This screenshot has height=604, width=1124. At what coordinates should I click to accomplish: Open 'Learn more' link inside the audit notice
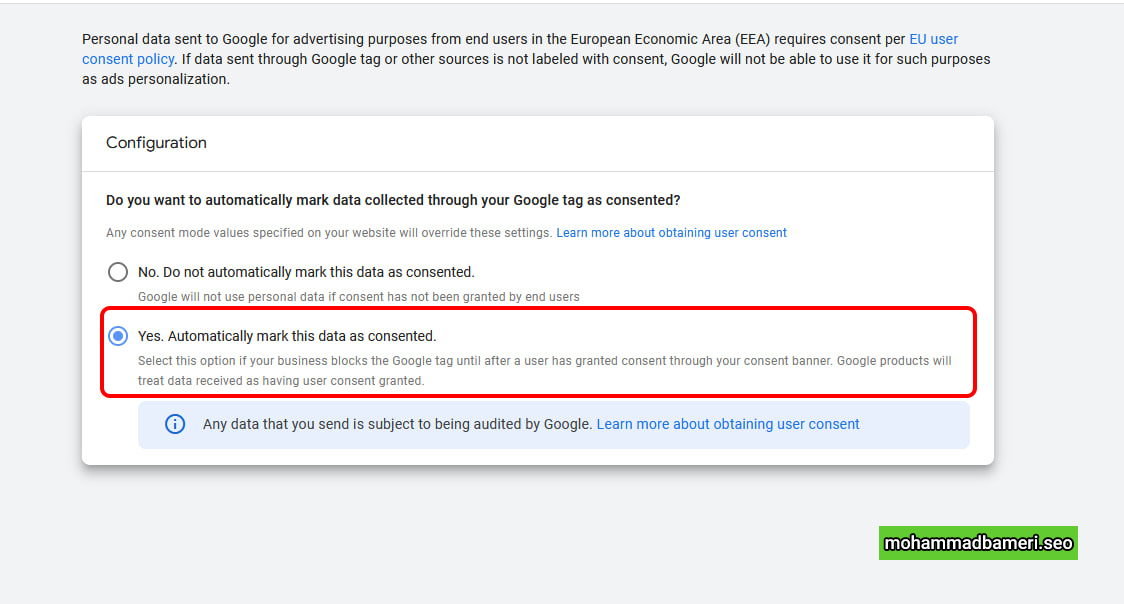tap(728, 424)
